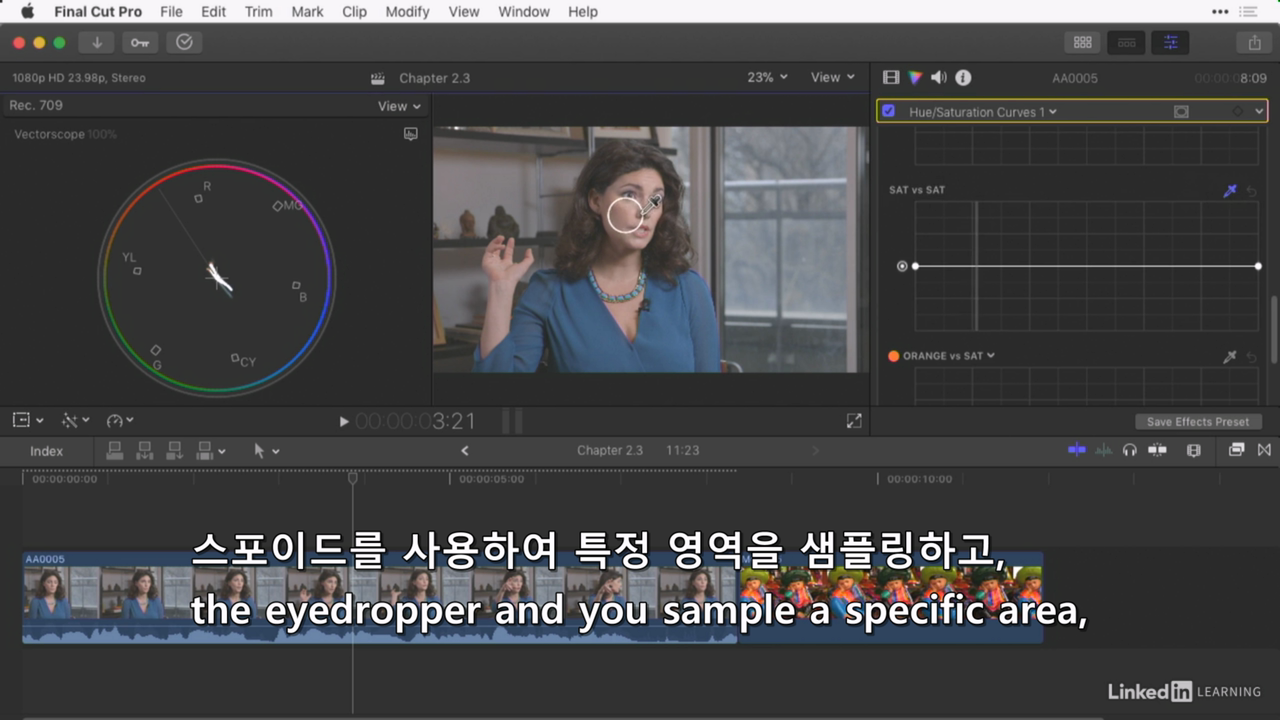Open Background Tasks checkmark icon
The width and height of the screenshot is (1280, 720).
(x=184, y=42)
